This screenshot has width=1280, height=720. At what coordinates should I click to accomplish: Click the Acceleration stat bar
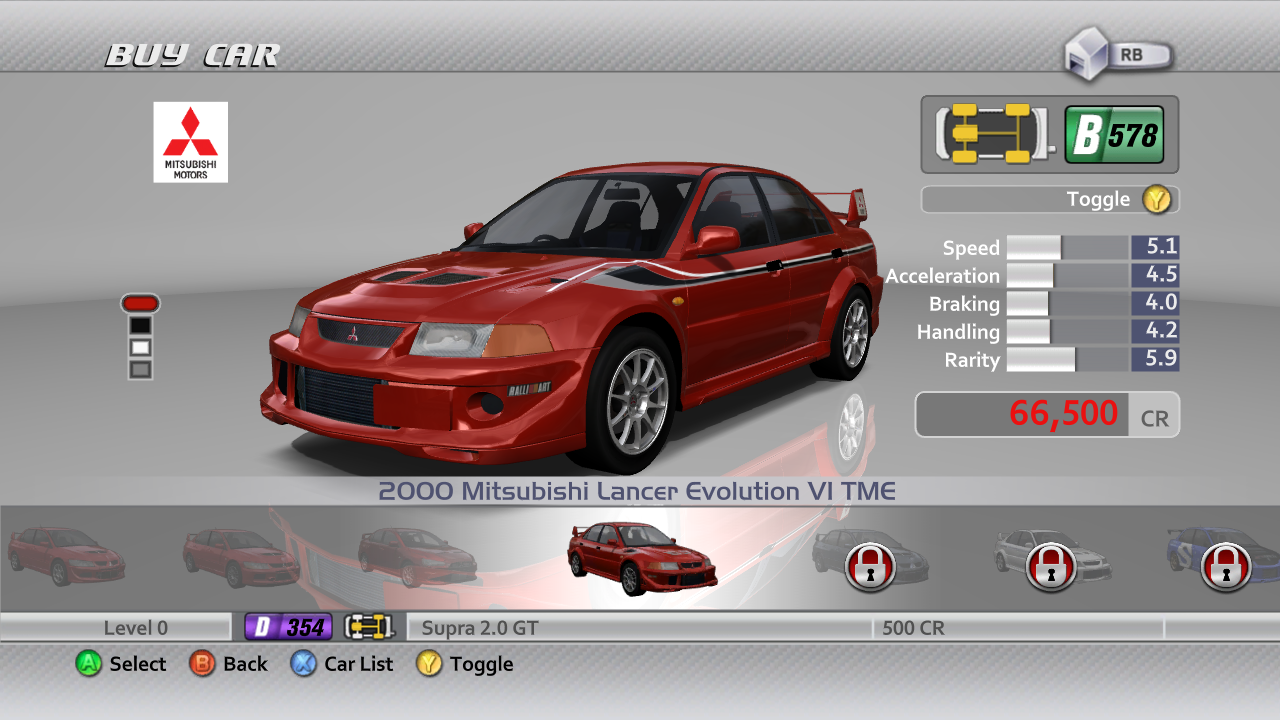tap(1068, 276)
